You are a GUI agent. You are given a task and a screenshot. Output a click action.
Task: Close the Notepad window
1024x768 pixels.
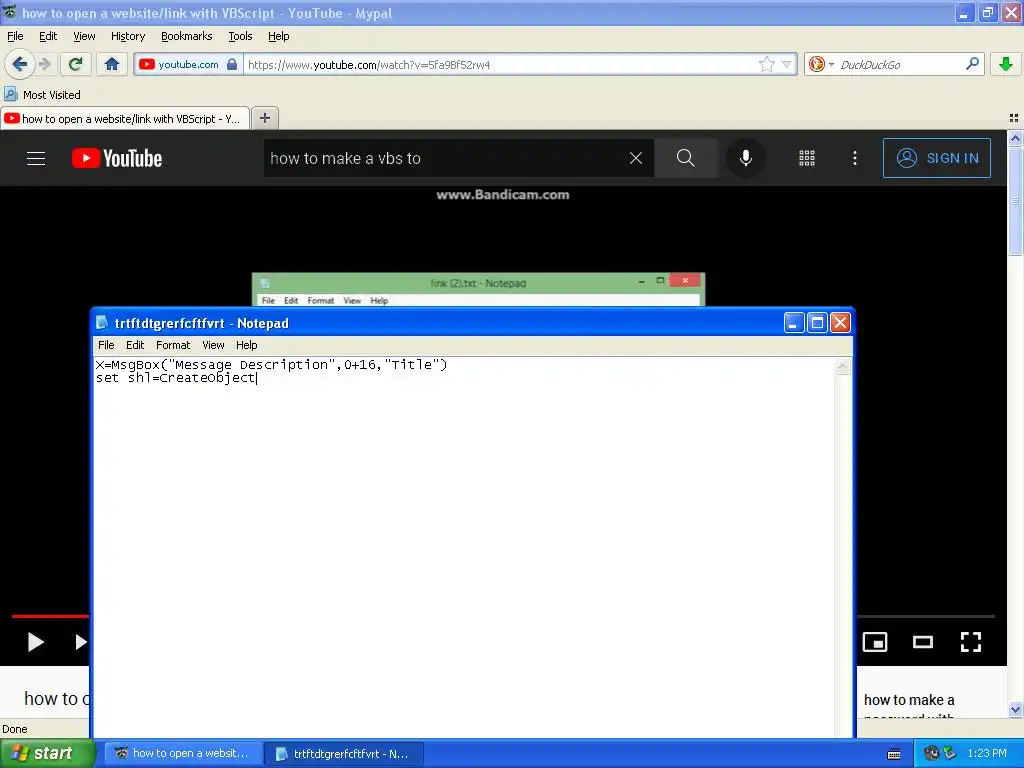[840, 323]
